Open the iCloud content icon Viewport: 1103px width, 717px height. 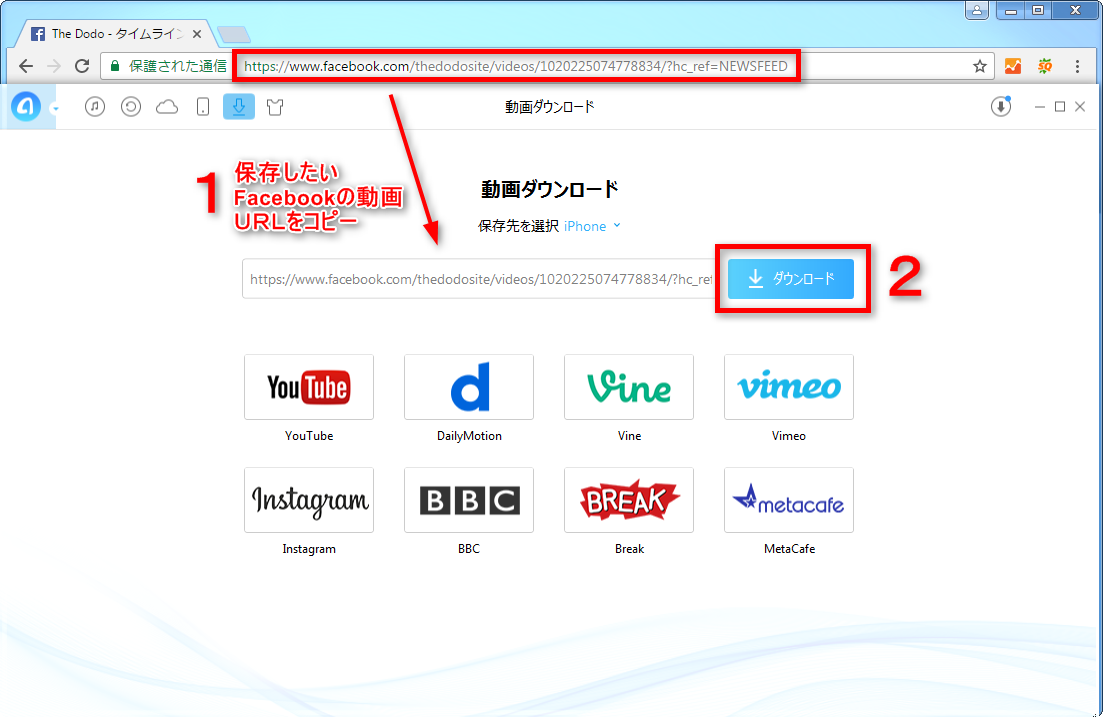(x=167, y=107)
